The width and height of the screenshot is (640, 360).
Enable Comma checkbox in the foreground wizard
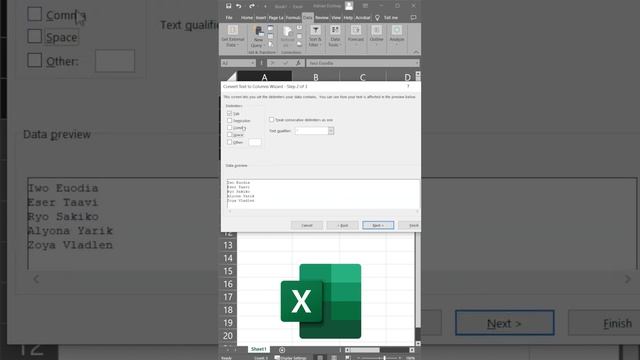click(229, 127)
